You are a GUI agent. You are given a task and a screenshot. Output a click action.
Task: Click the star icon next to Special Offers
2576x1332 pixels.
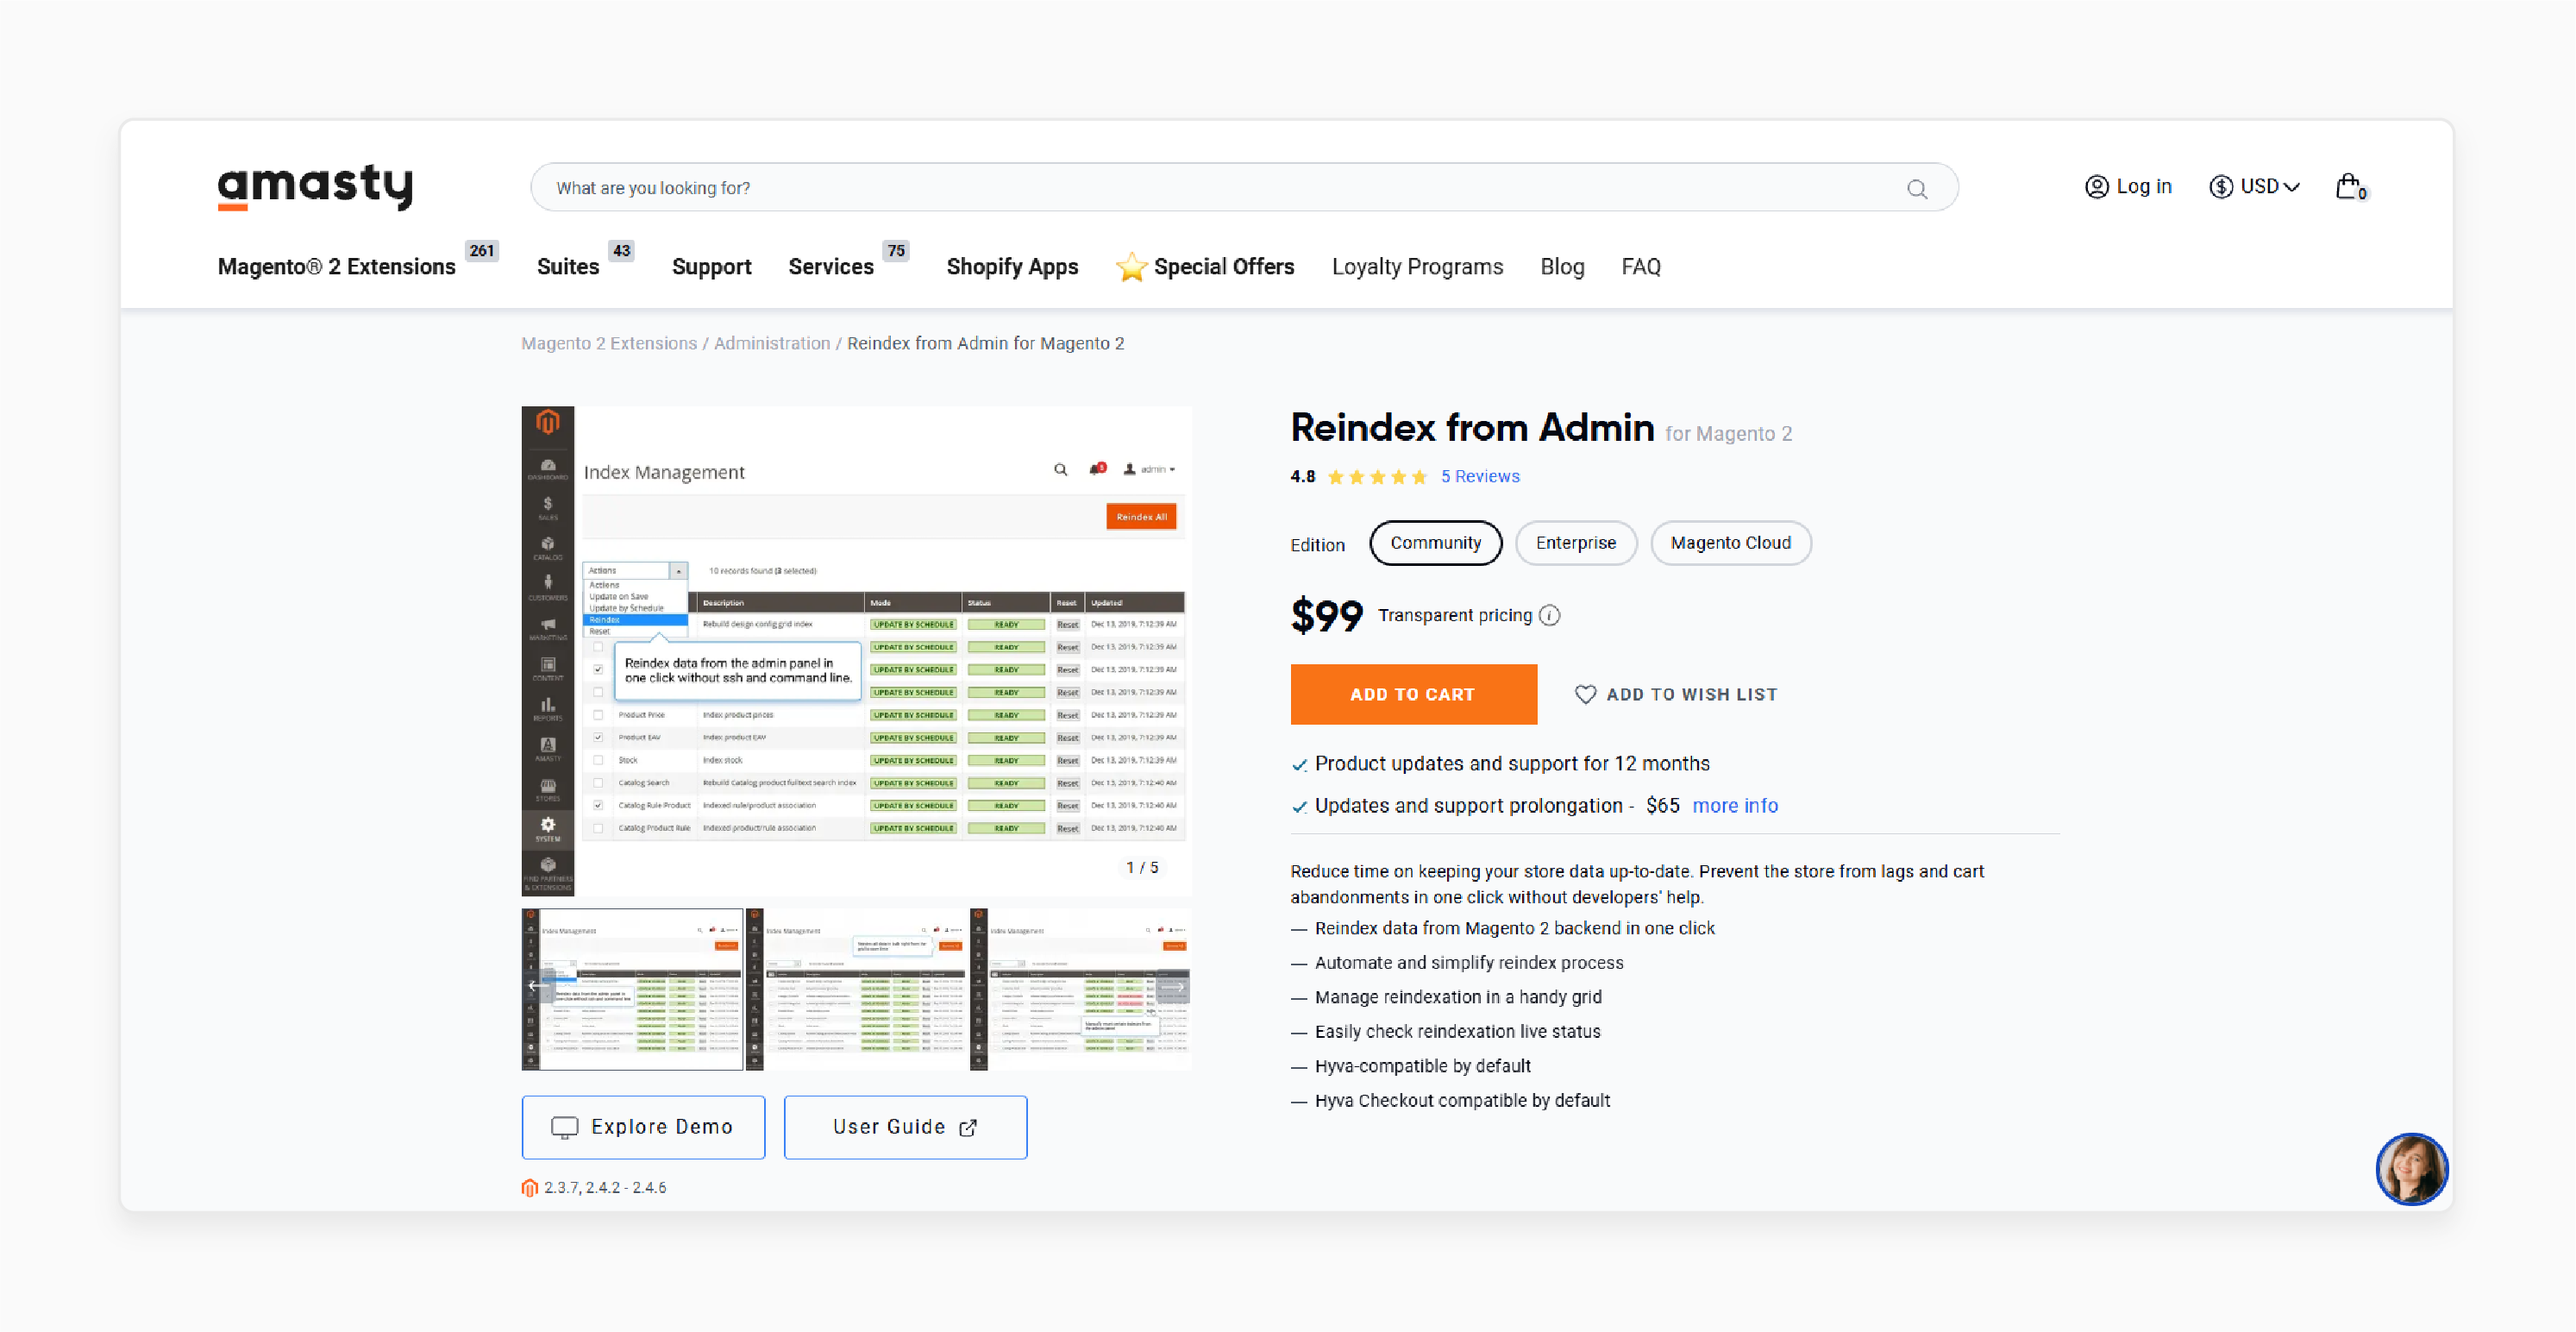(1131, 267)
